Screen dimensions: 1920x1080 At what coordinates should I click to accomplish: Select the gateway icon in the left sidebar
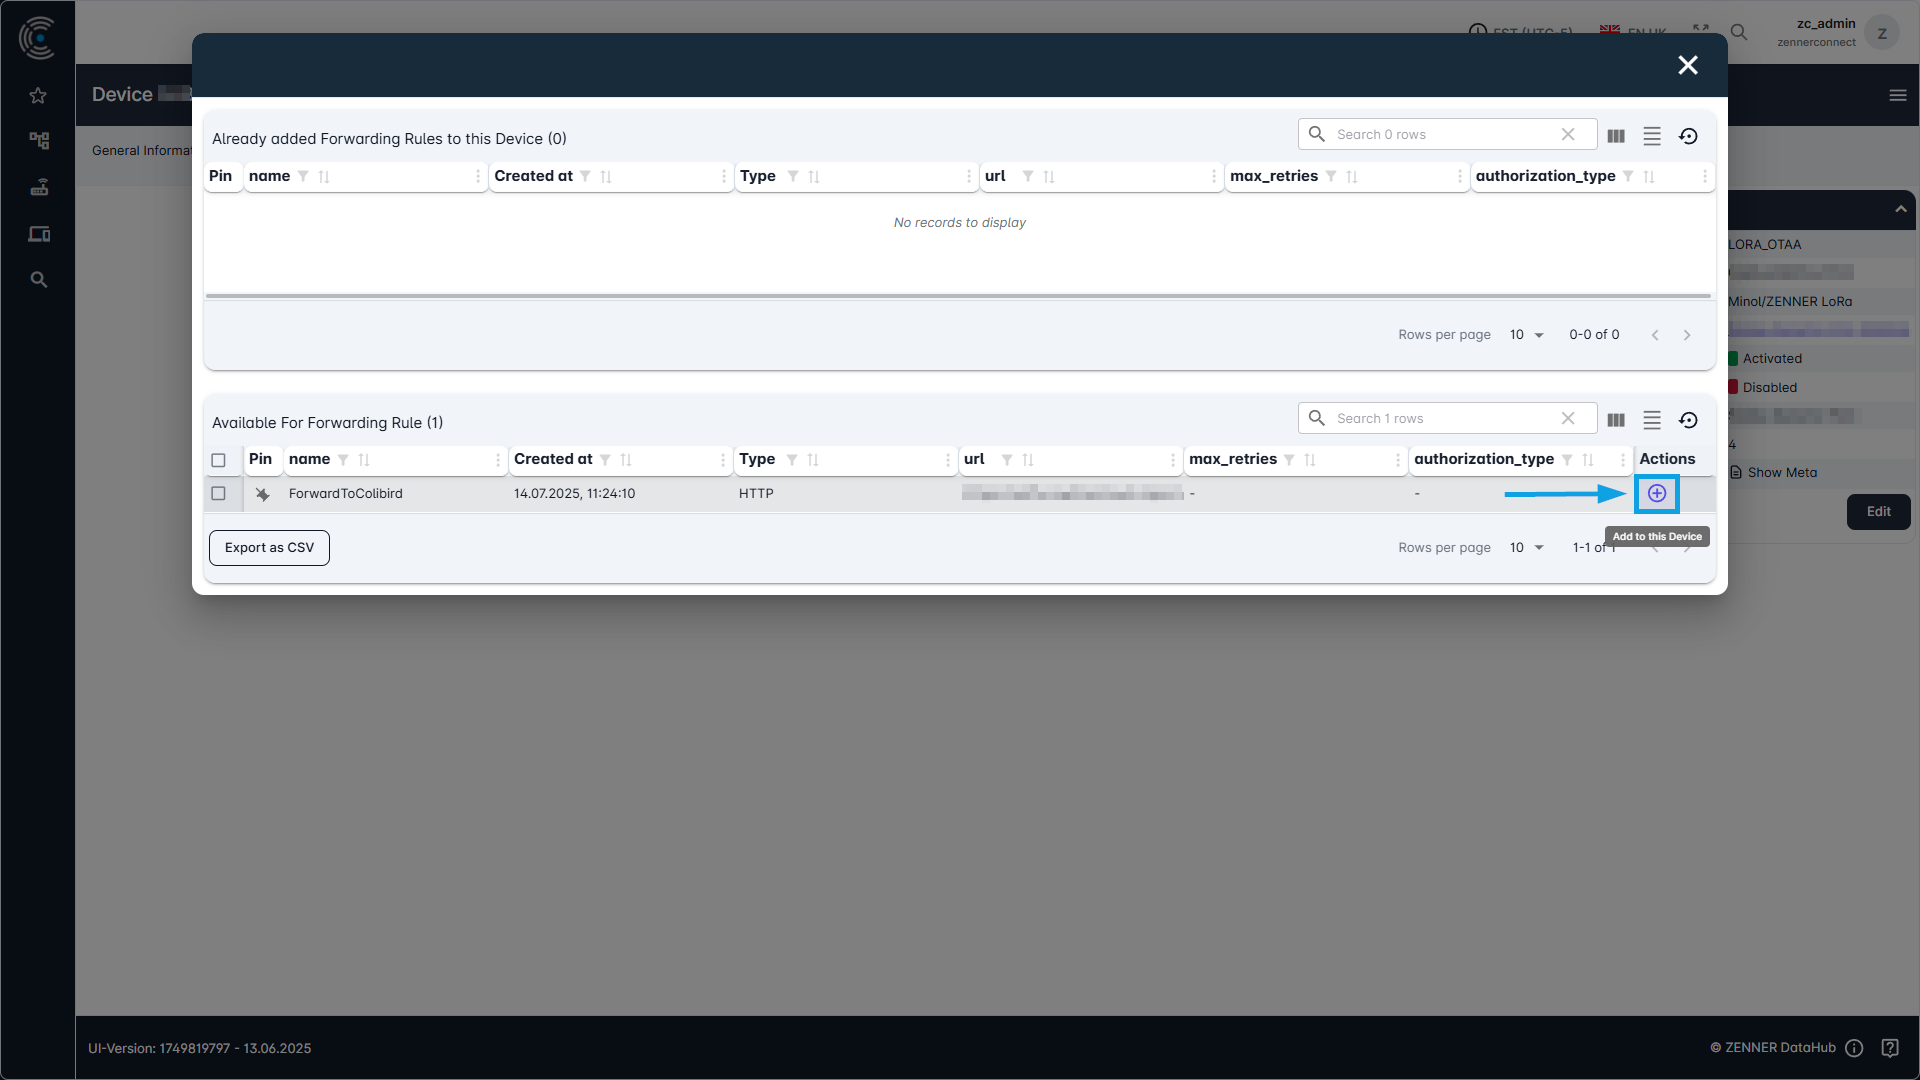pos(38,187)
